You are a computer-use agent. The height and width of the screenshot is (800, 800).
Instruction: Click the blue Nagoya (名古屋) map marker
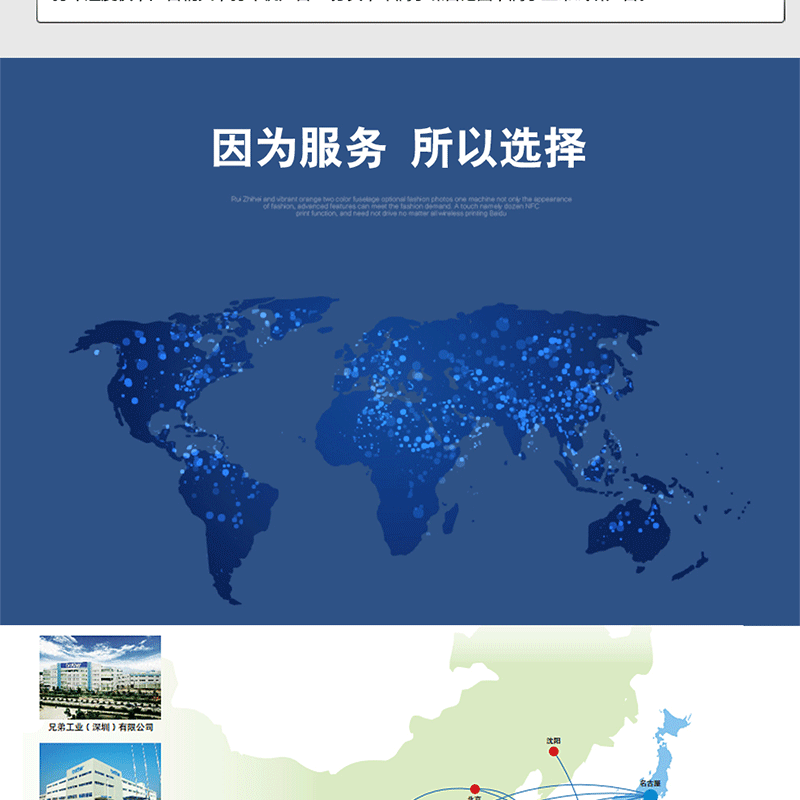[650, 794]
